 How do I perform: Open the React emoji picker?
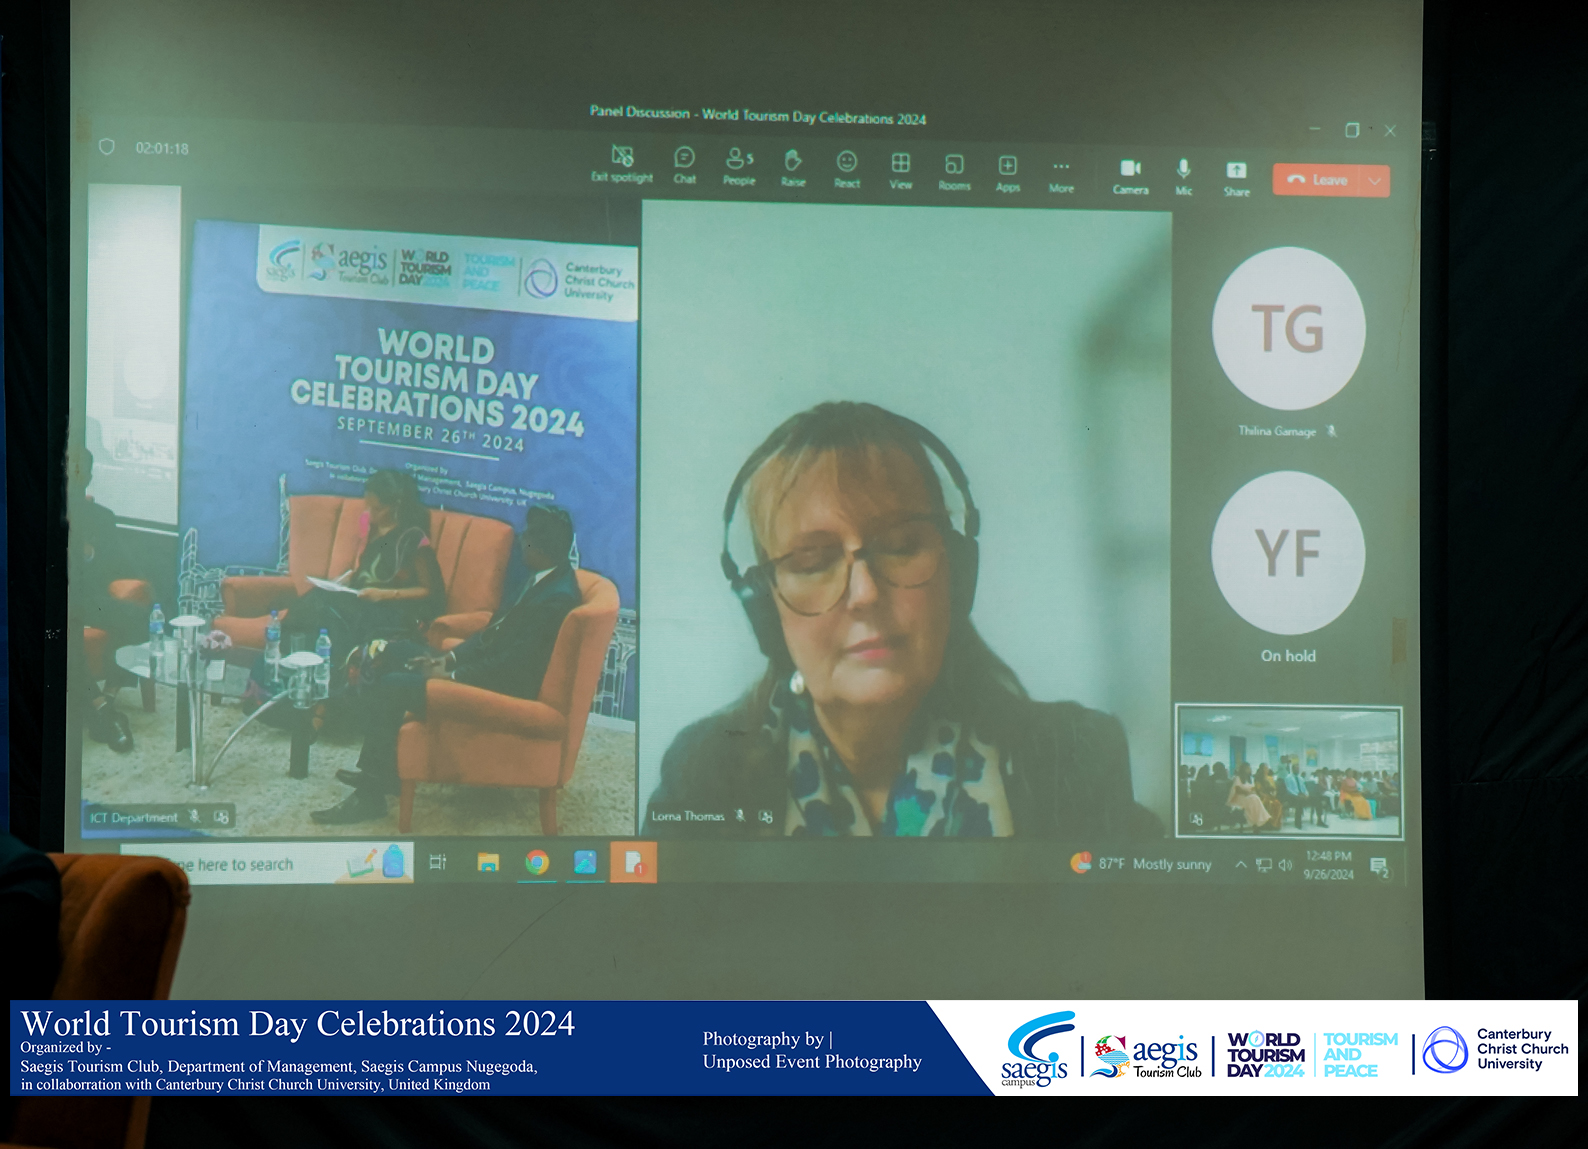click(847, 169)
